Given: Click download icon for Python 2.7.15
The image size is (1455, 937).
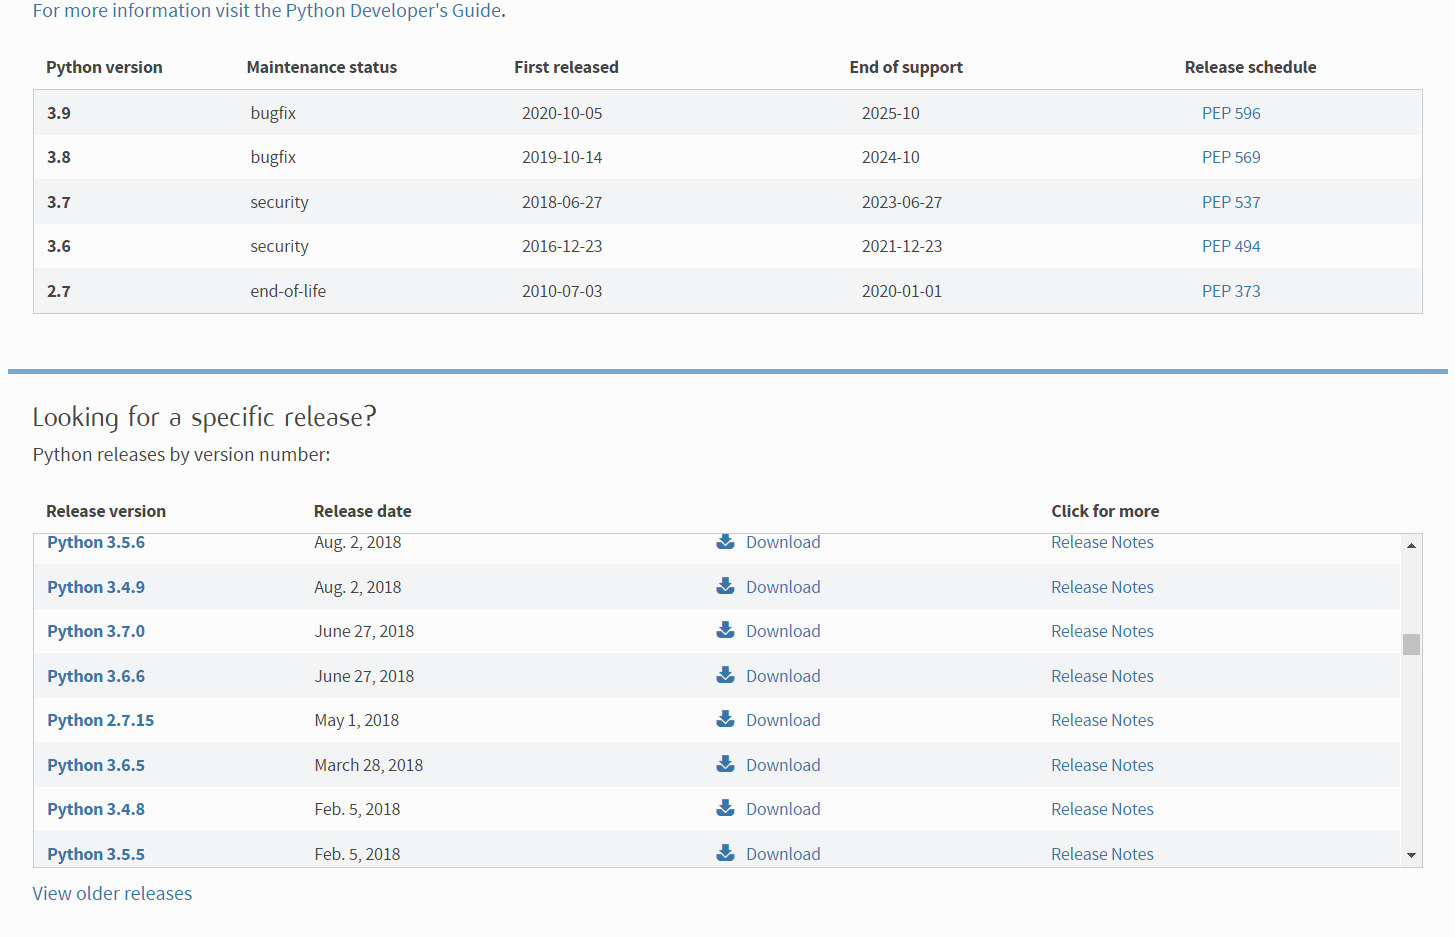Looking at the screenshot, I should coord(725,719).
